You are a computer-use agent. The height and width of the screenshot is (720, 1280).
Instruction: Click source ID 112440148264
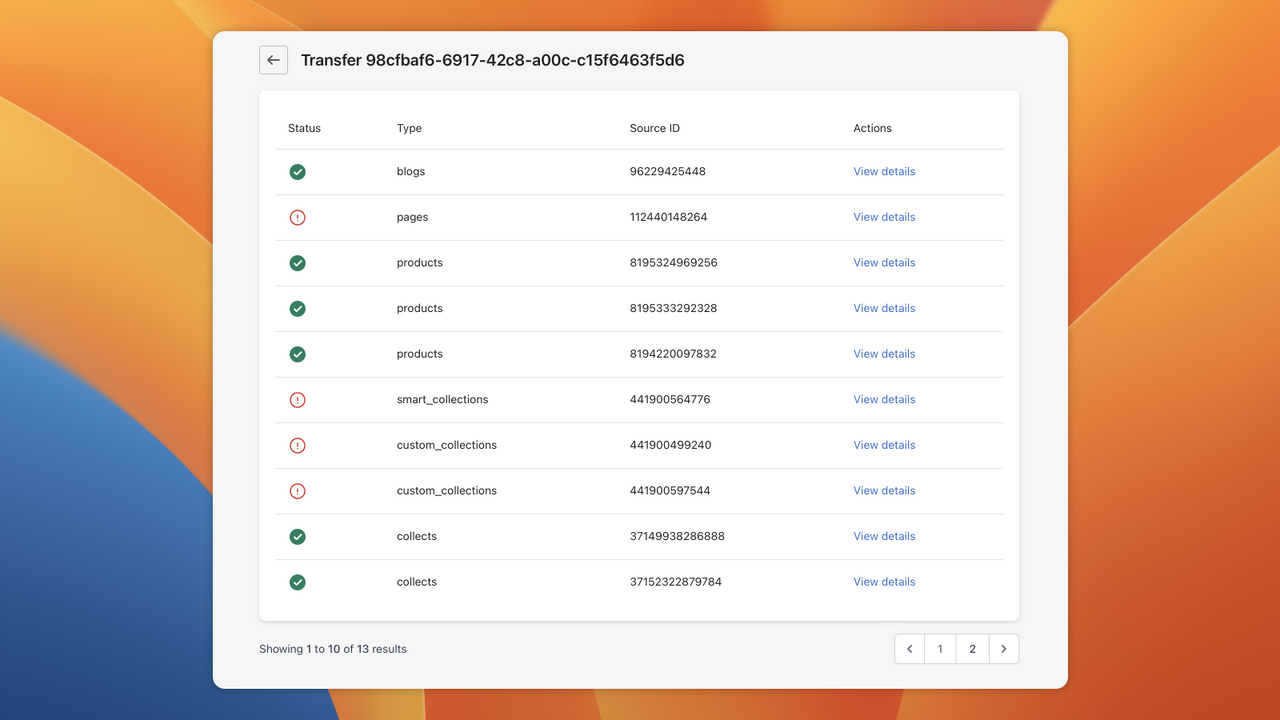(x=669, y=217)
